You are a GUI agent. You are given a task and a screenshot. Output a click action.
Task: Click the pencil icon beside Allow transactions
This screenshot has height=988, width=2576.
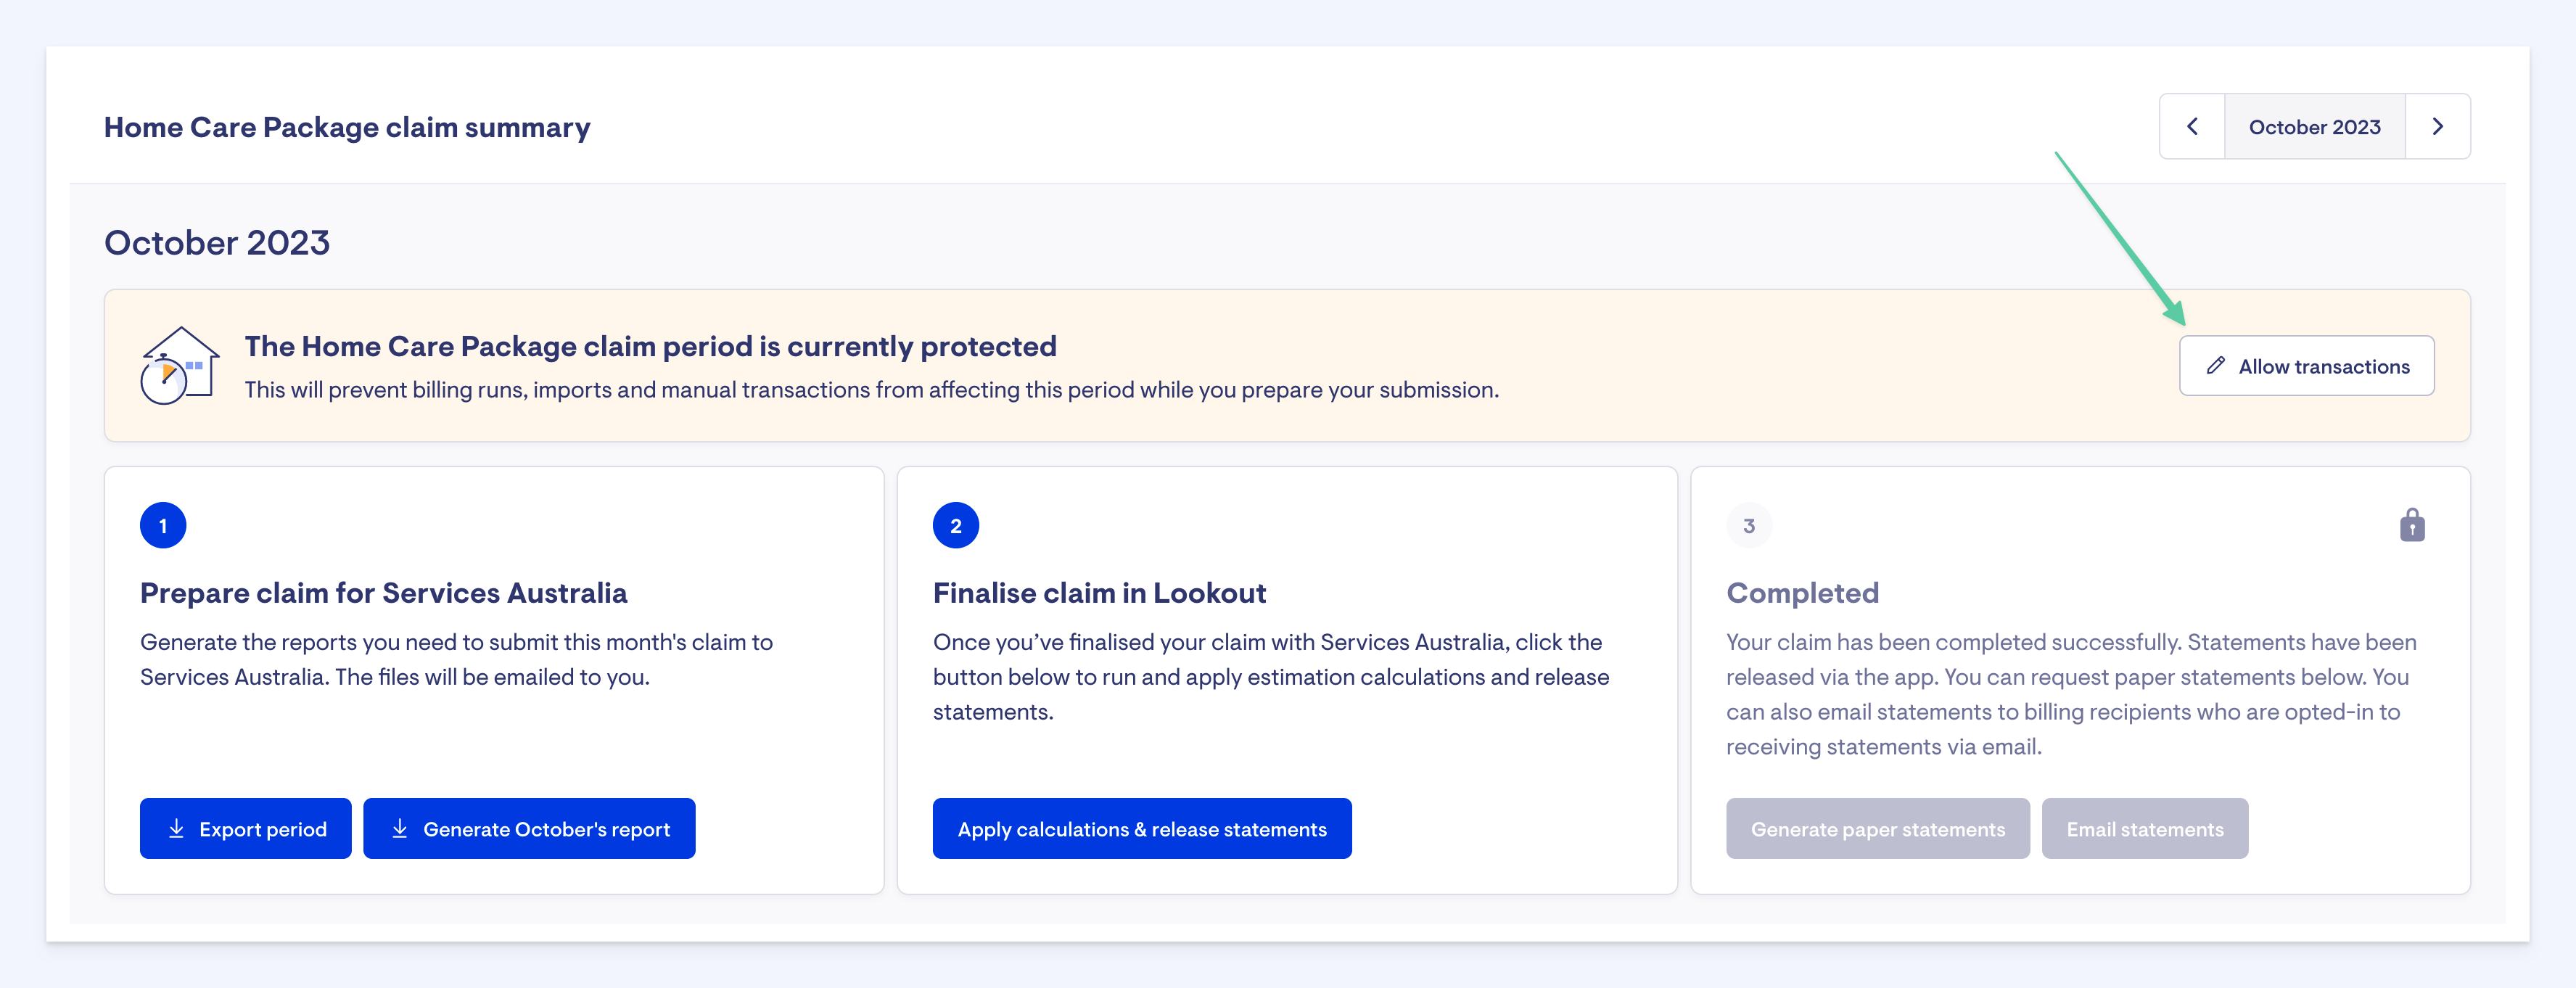tap(2216, 366)
